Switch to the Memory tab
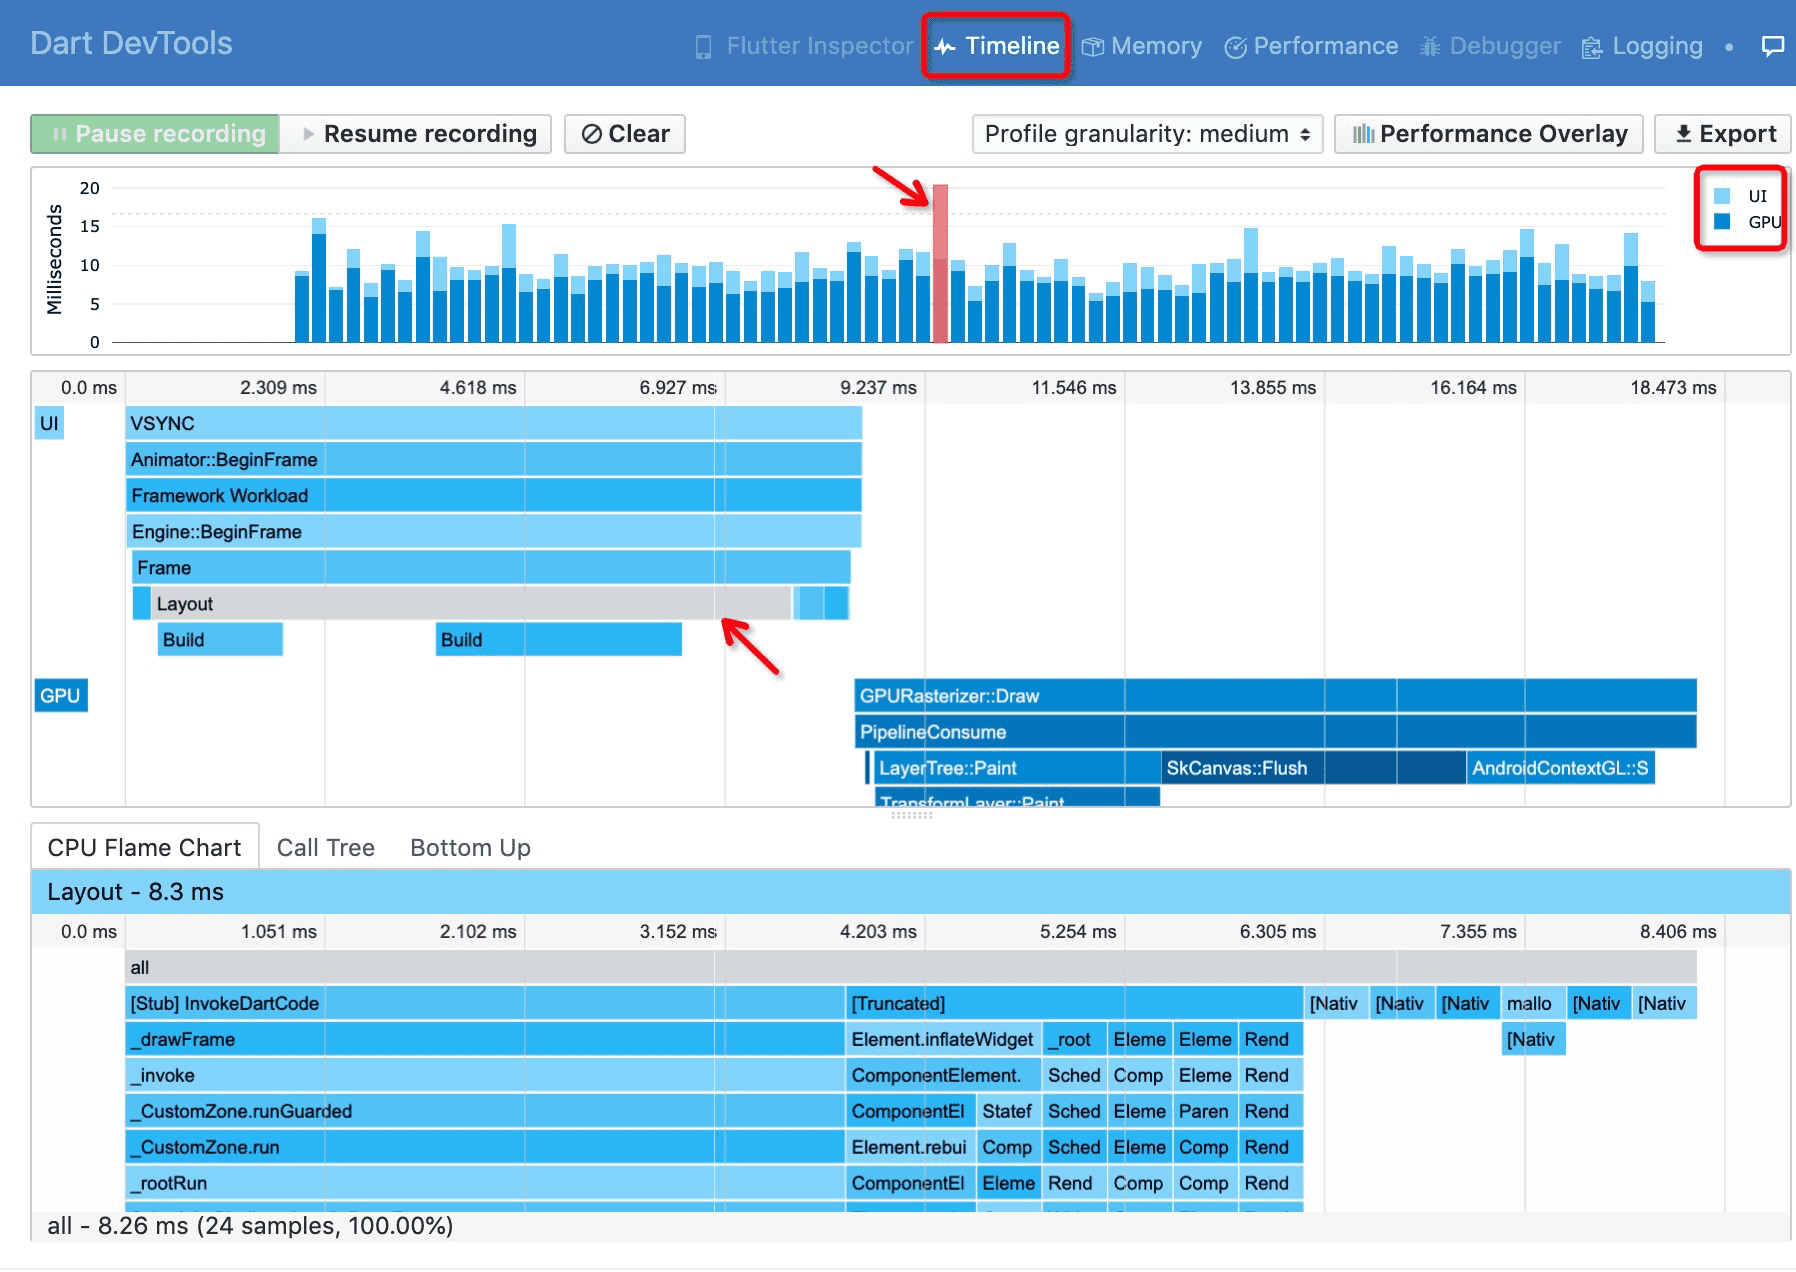The width and height of the screenshot is (1796, 1272). coord(1142,46)
